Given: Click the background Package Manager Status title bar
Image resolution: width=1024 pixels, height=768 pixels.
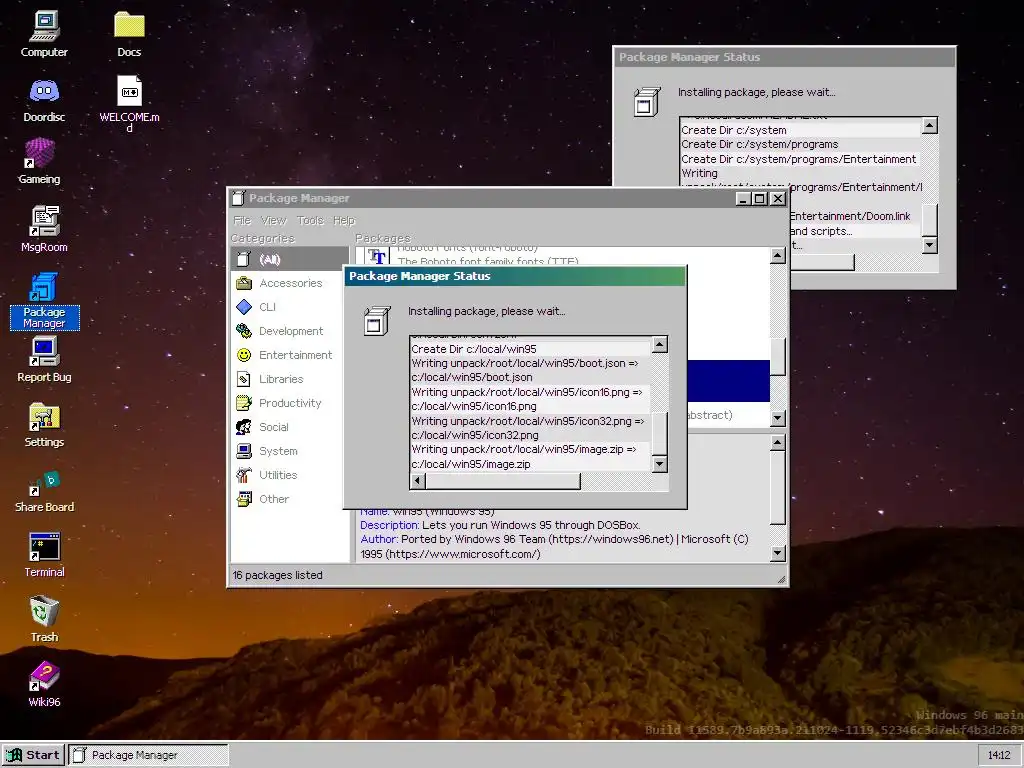Looking at the screenshot, I should (x=784, y=57).
